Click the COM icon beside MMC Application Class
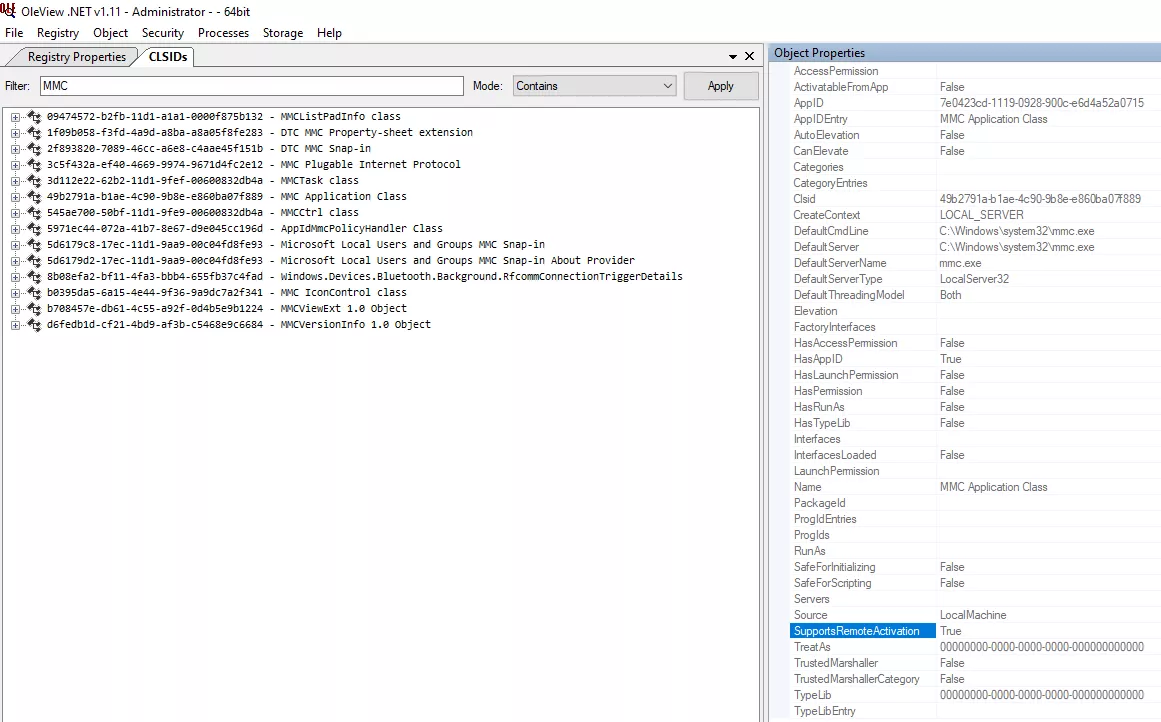This screenshot has height=722, width=1161. 34,196
